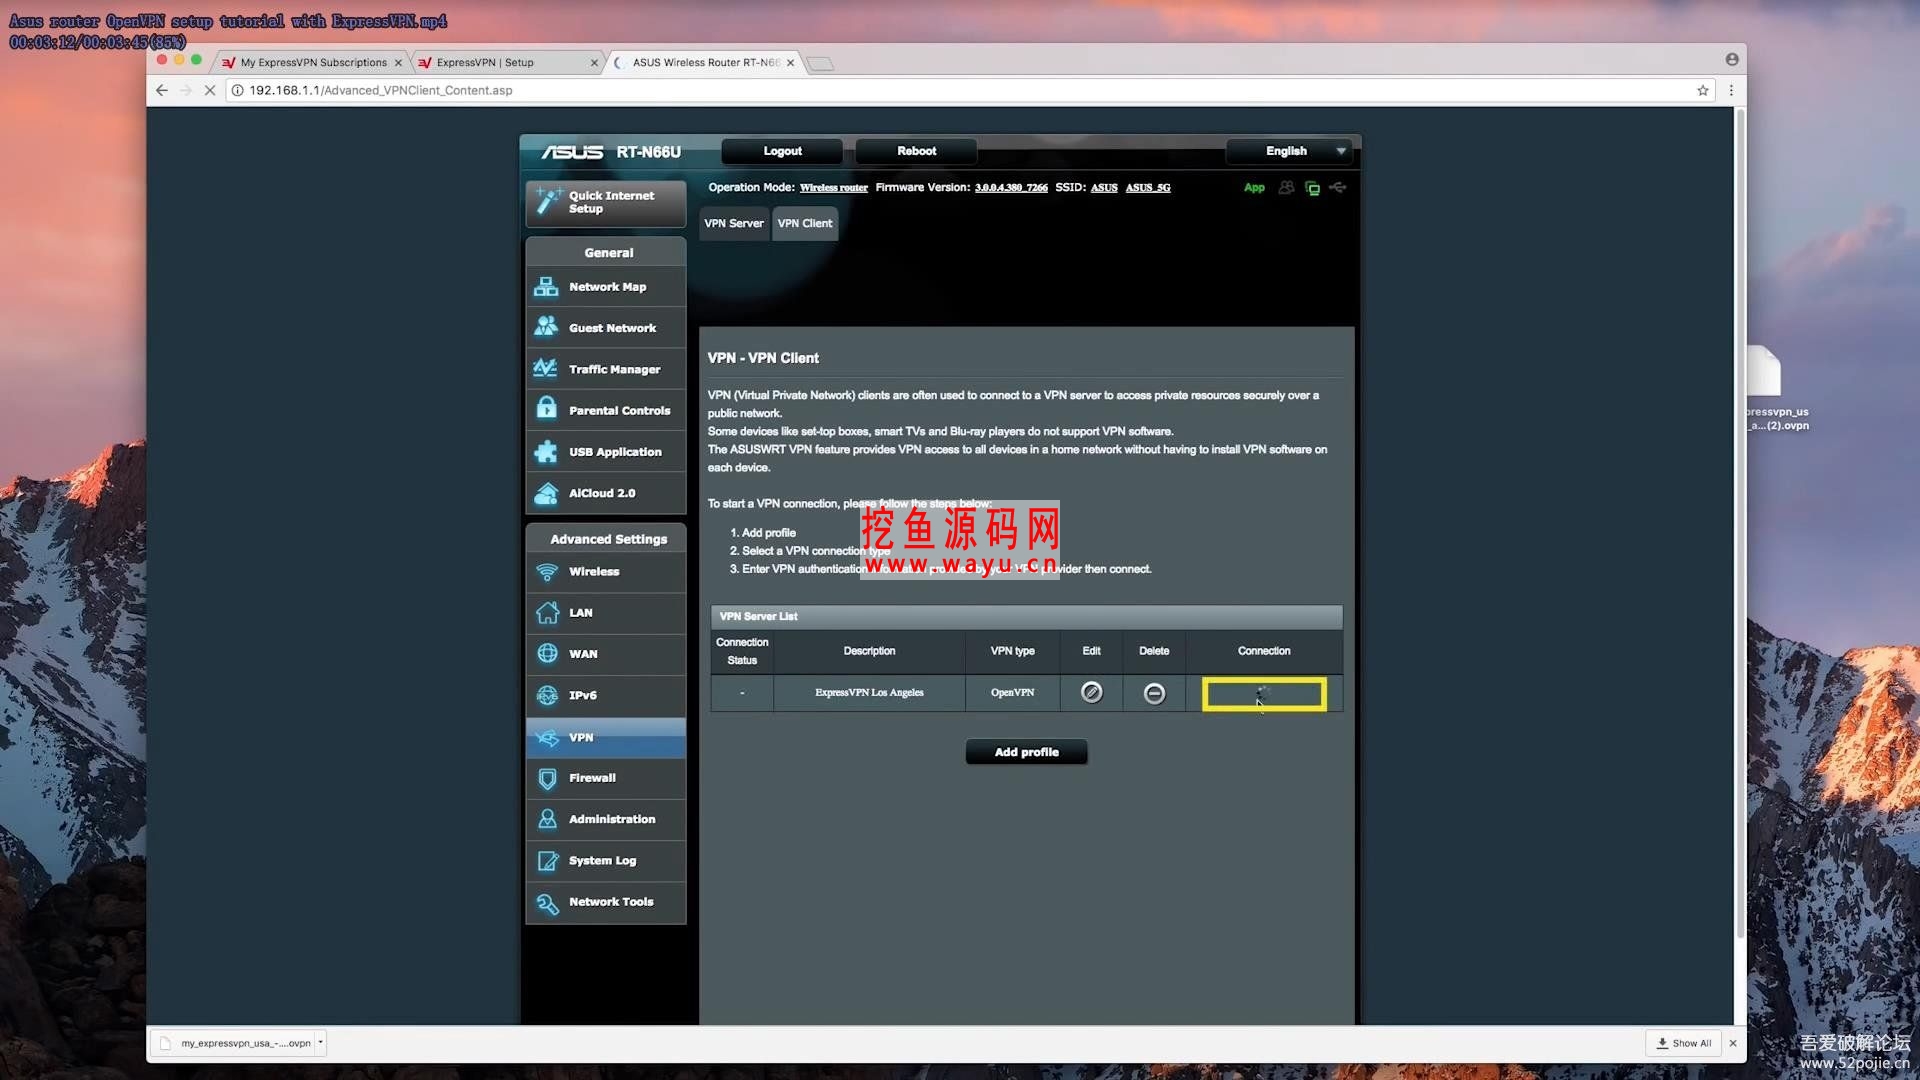Open Chrome three-dot menu

coord(1731,90)
